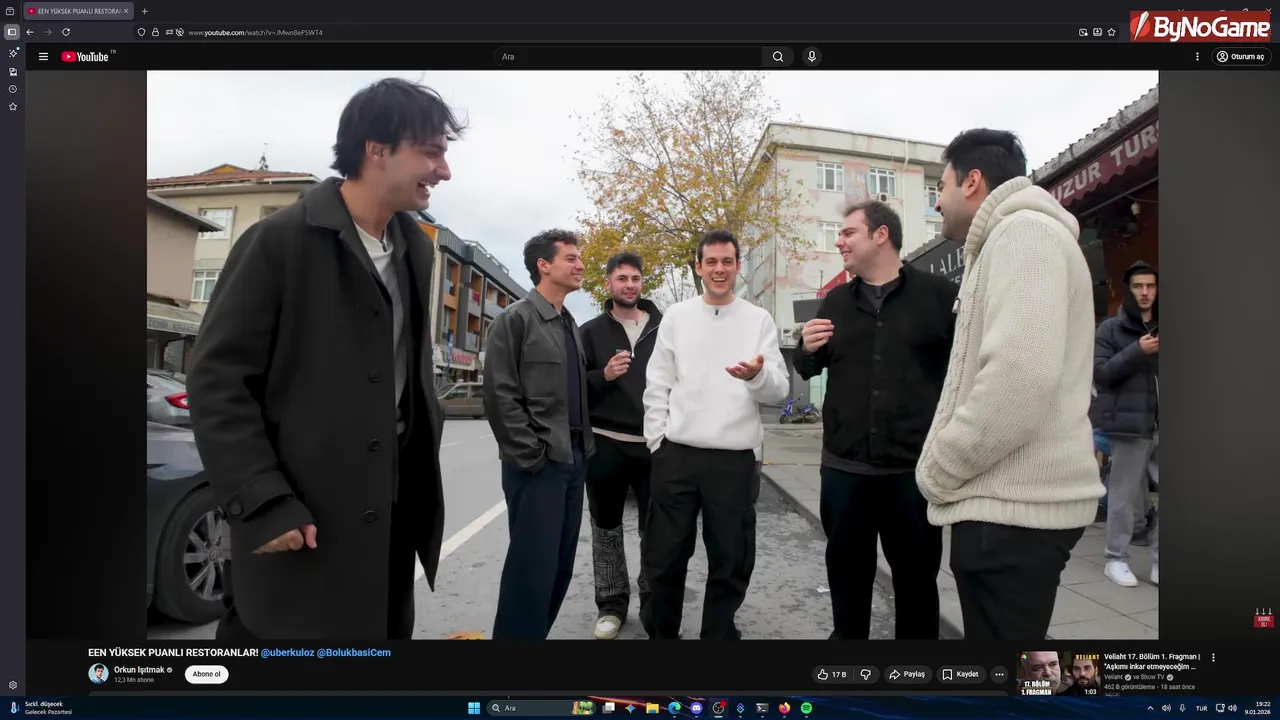Open the history clock in the sidebar

coord(13,89)
